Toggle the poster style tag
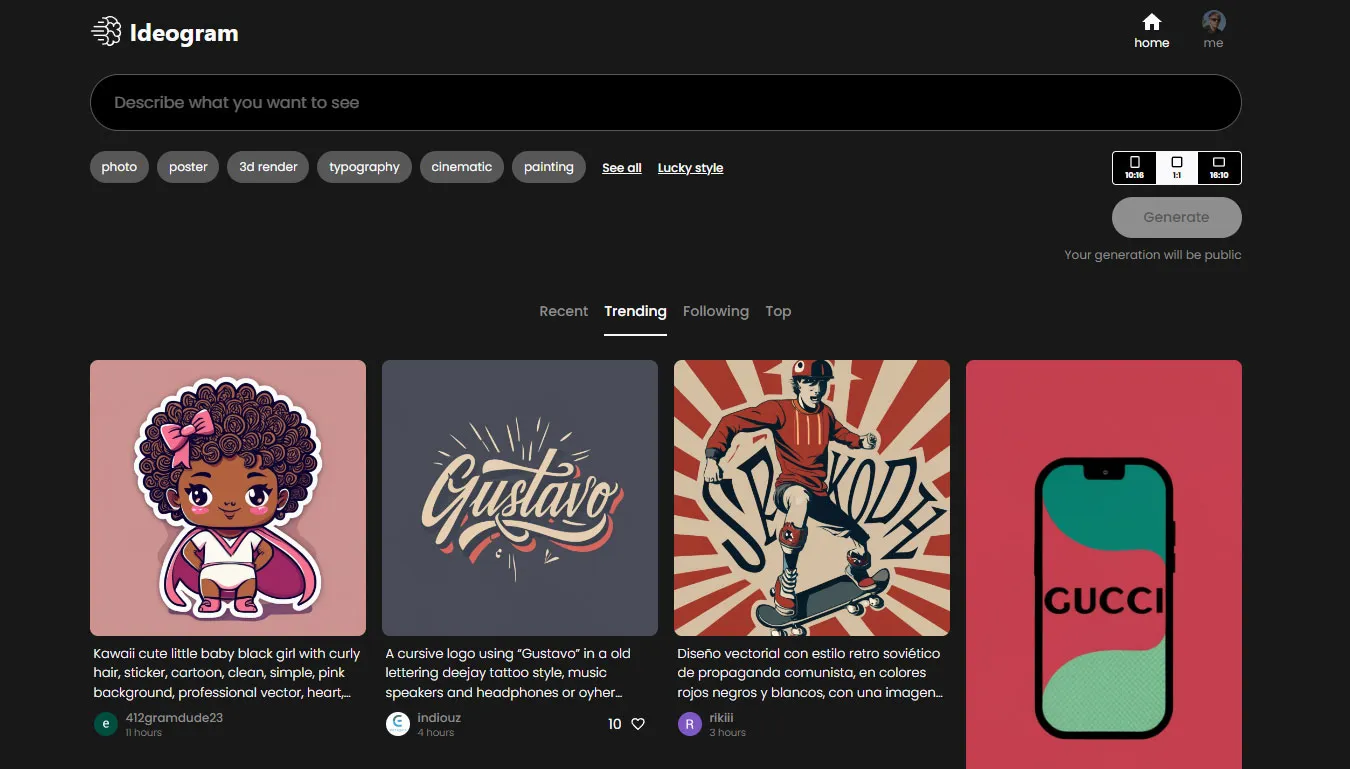The height and width of the screenshot is (769, 1350). (x=188, y=167)
